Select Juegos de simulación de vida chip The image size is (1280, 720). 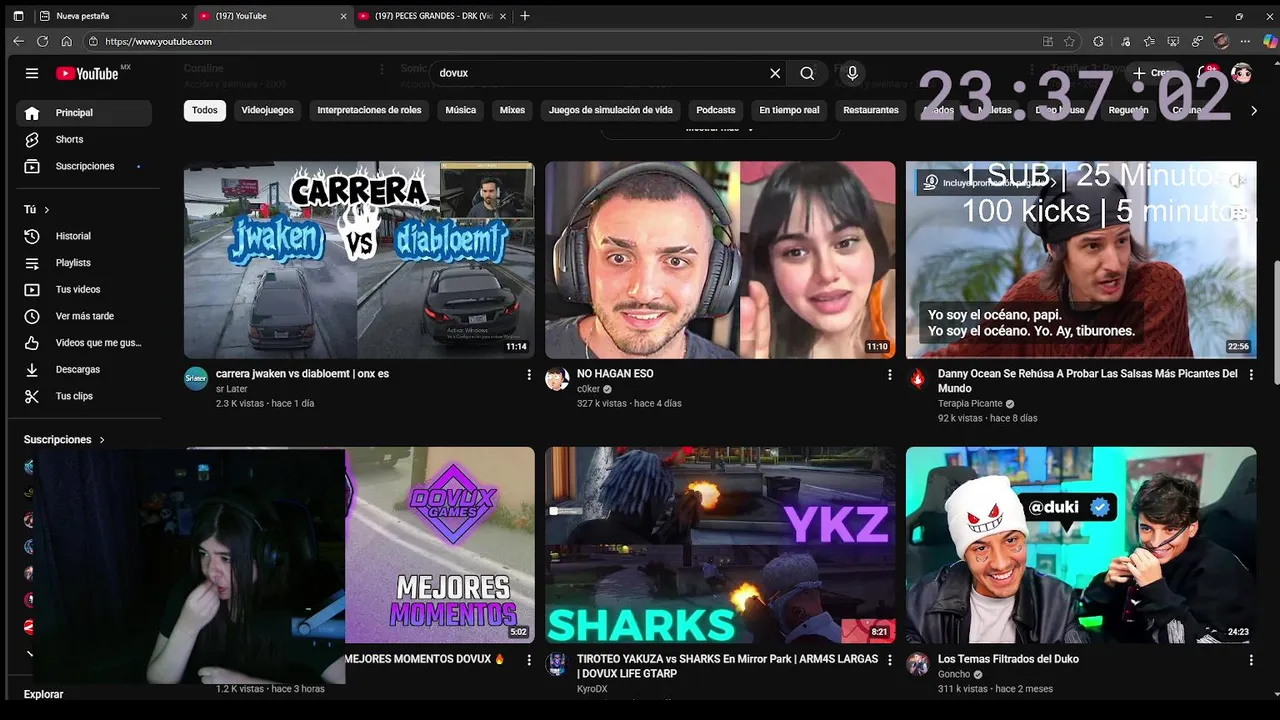pos(610,110)
